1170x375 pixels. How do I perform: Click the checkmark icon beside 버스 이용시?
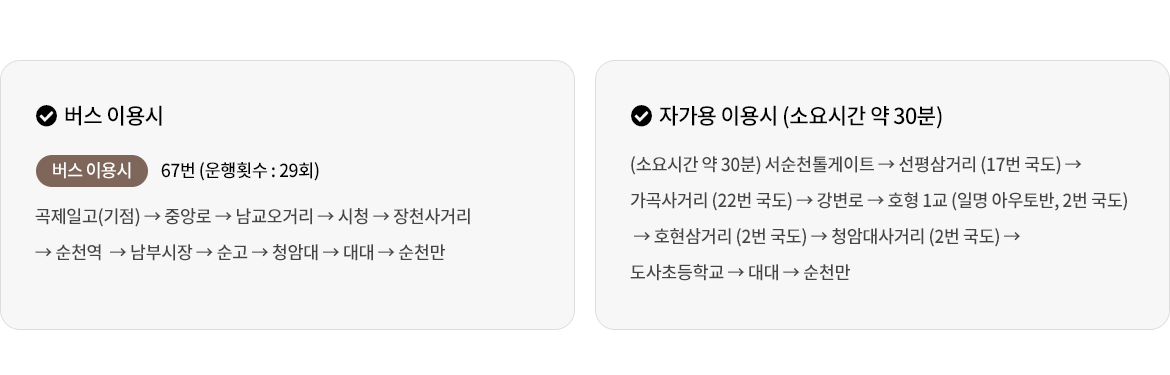tap(46, 116)
